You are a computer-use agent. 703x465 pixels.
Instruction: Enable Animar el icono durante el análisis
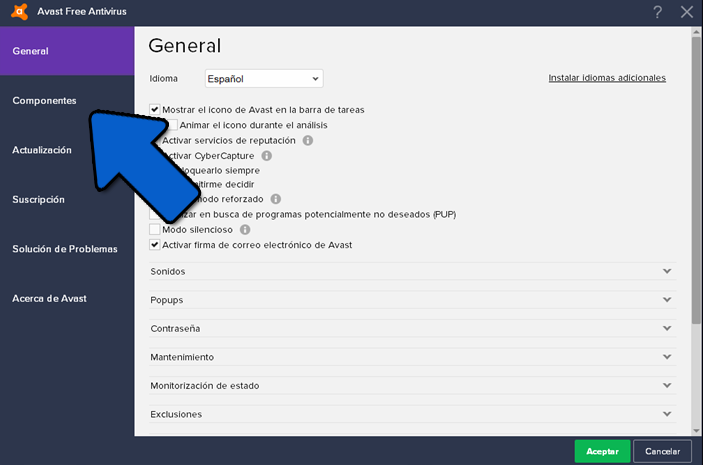(173, 125)
